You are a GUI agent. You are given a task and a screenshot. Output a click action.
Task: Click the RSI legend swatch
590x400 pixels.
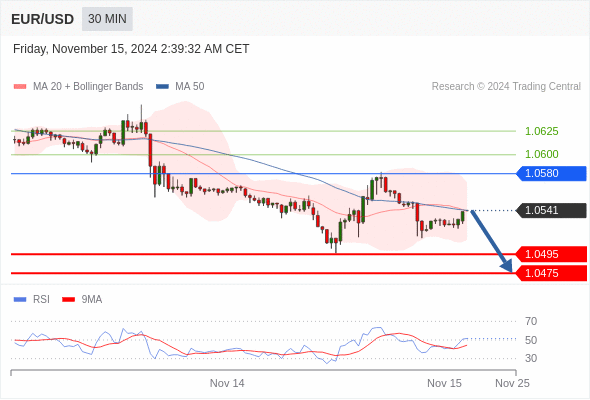point(20,300)
